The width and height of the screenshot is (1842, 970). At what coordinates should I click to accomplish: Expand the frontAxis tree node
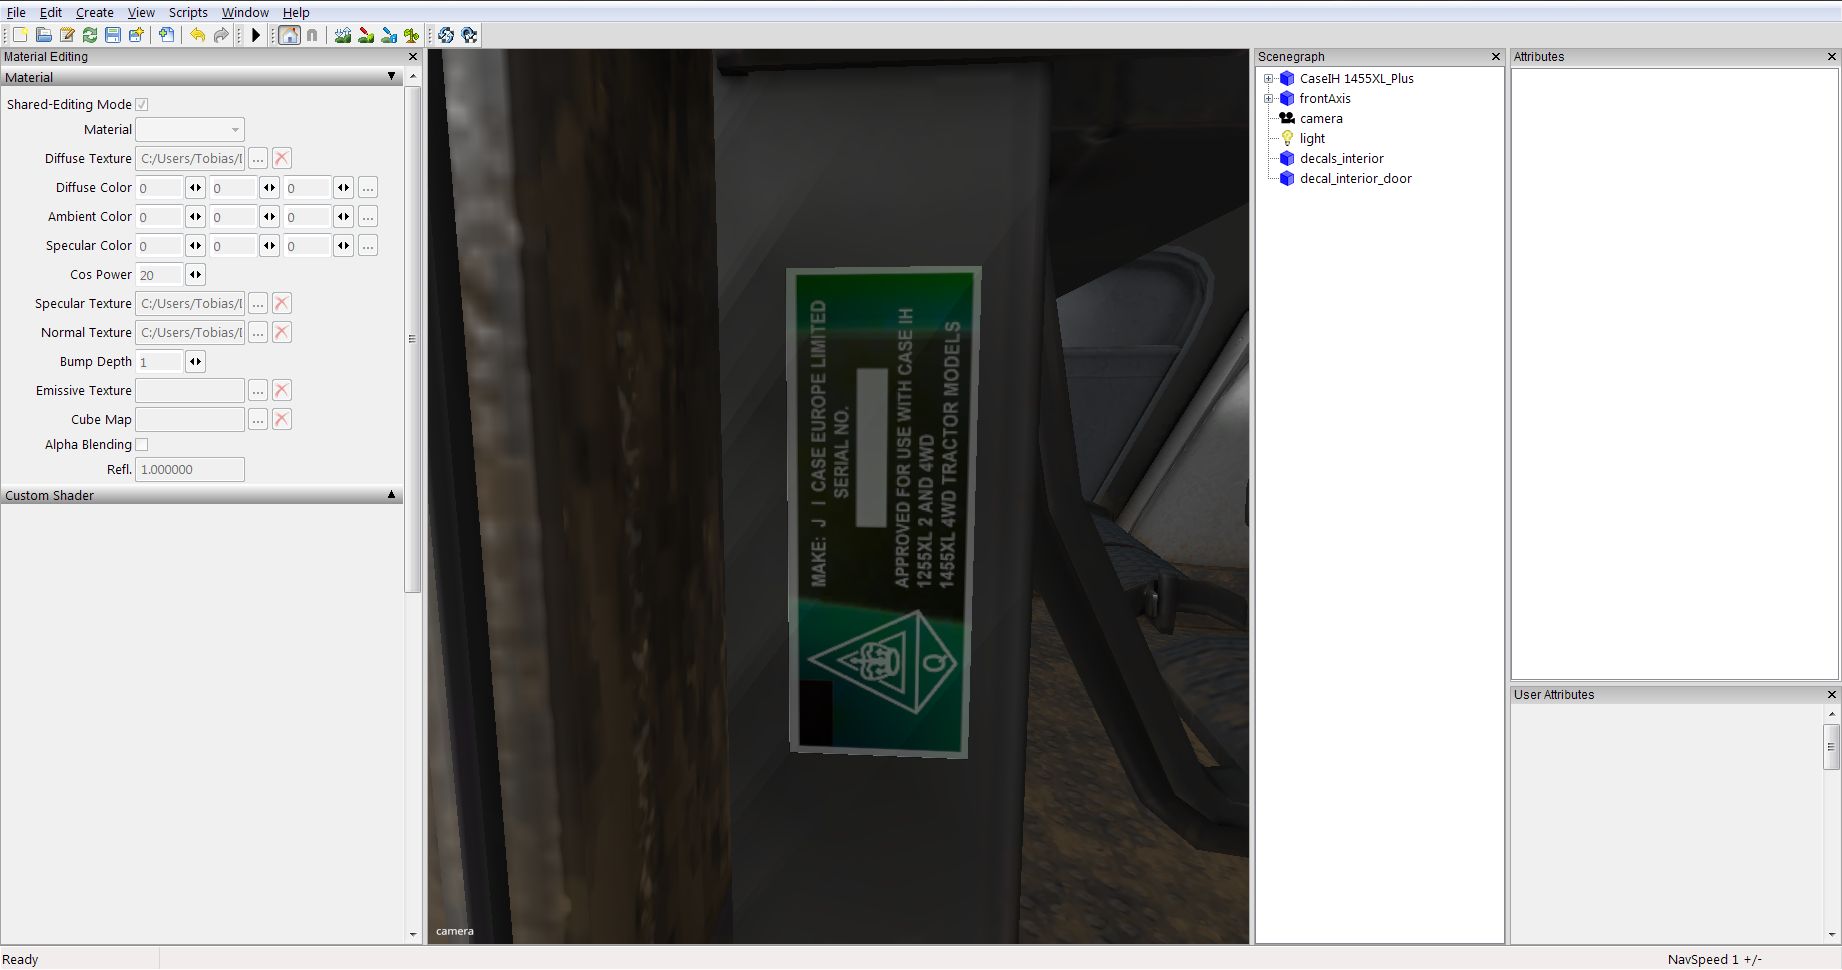click(1269, 98)
